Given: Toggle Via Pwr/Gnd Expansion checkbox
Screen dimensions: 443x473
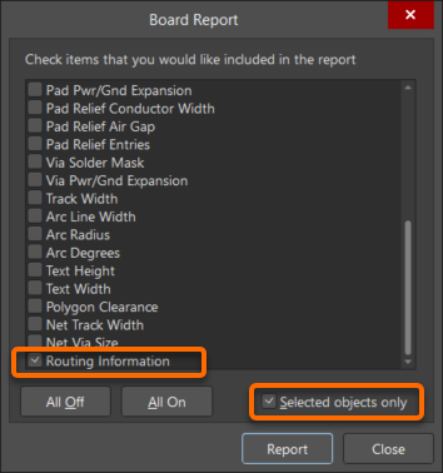Looking at the screenshot, I should (35, 180).
